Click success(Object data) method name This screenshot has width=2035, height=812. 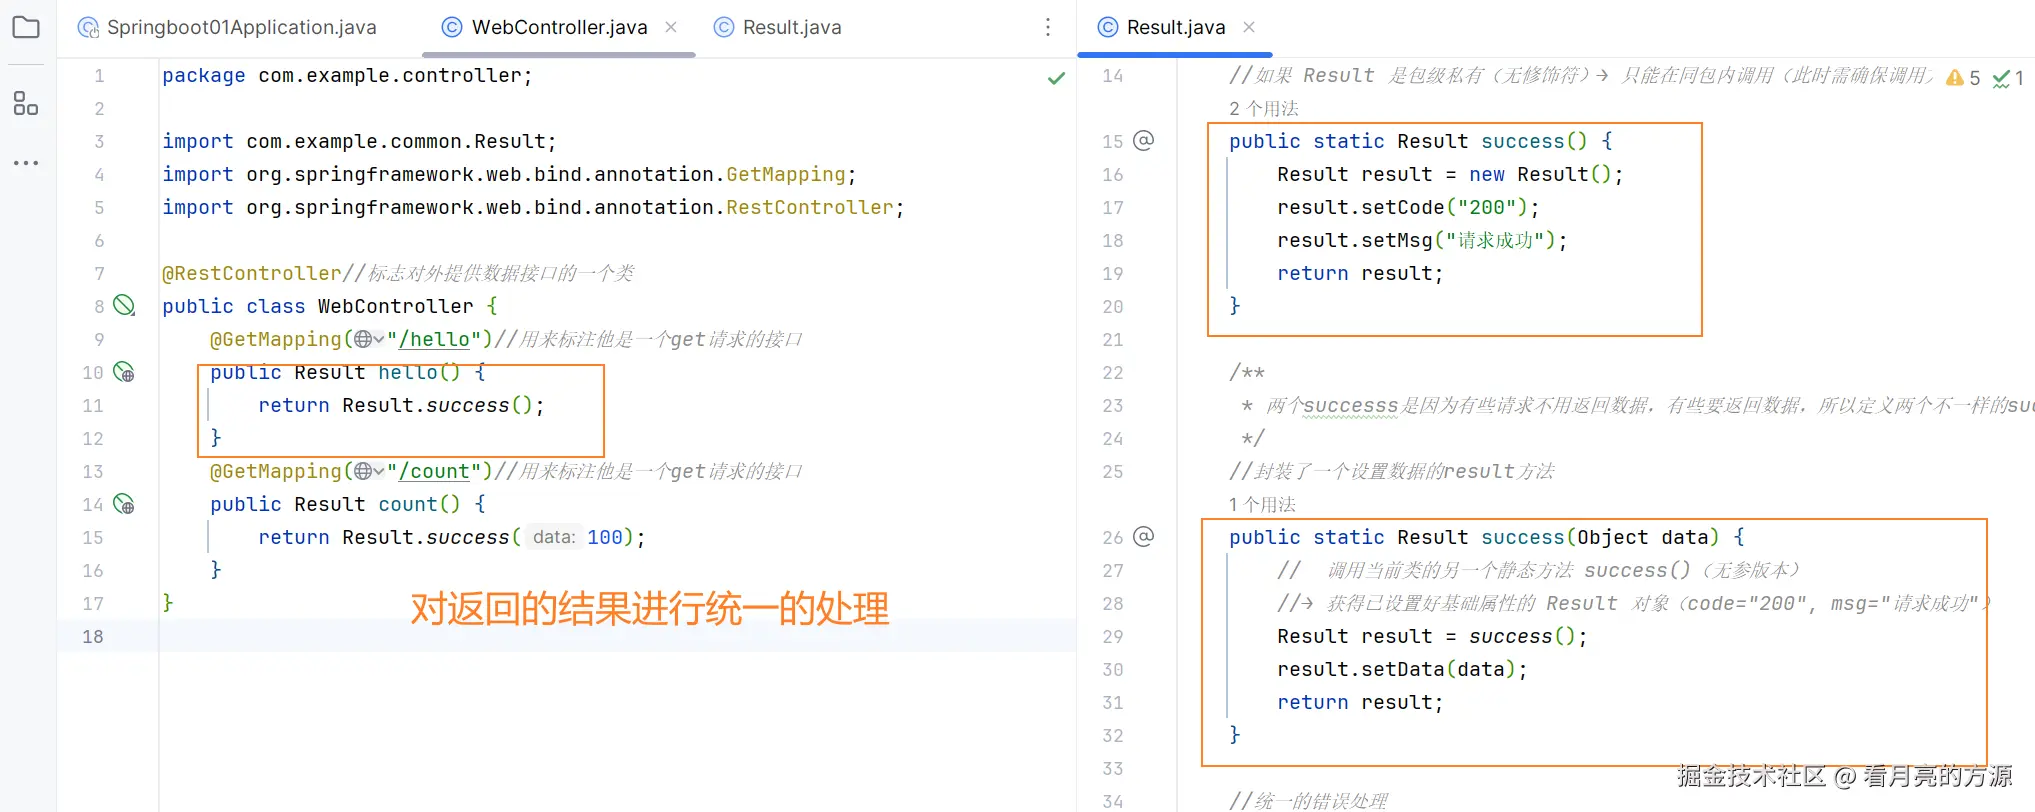pyautogui.click(x=1523, y=537)
